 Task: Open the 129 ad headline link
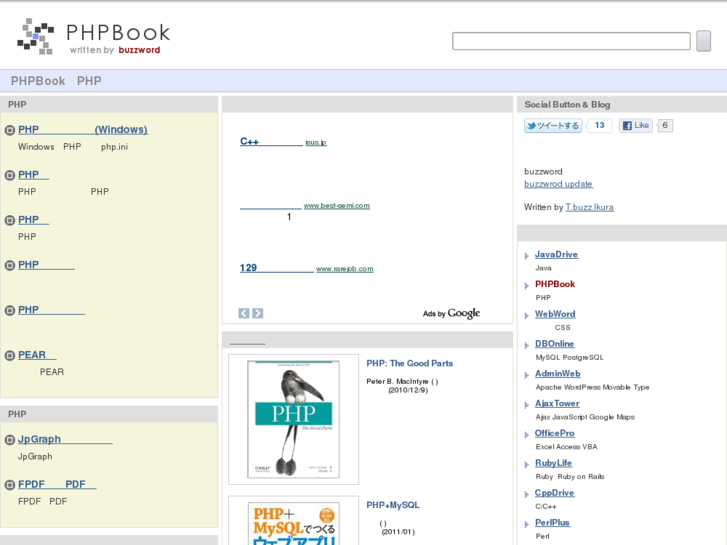point(276,268)
